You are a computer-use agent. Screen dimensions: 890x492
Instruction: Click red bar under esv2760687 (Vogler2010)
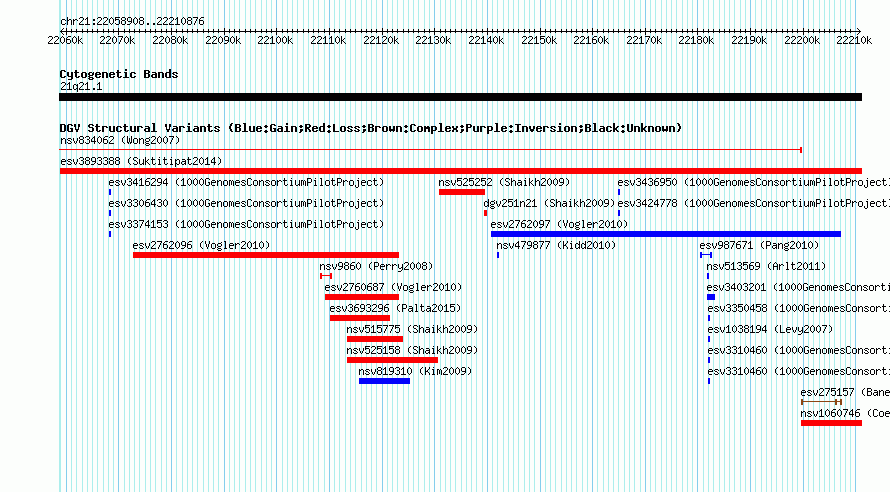362,297
